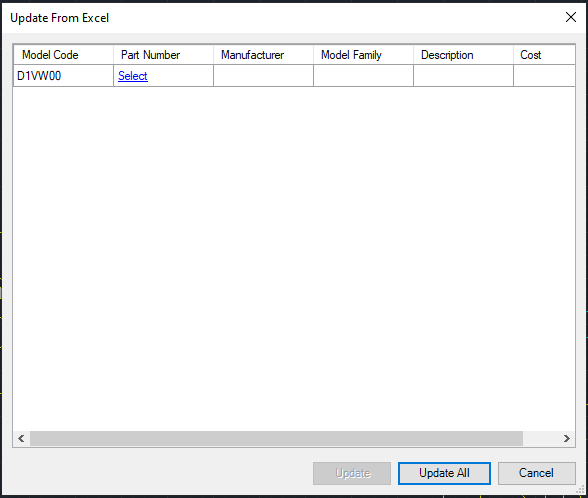Cancel the Update From Excel dialog
The image size is (588, 498).
click(x=536, y=473)
